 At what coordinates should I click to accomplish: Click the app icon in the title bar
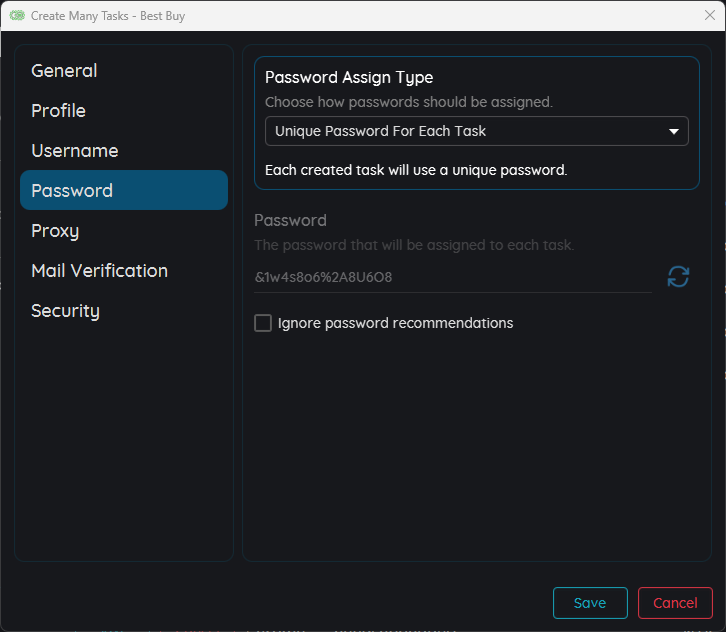pos(17,16)
